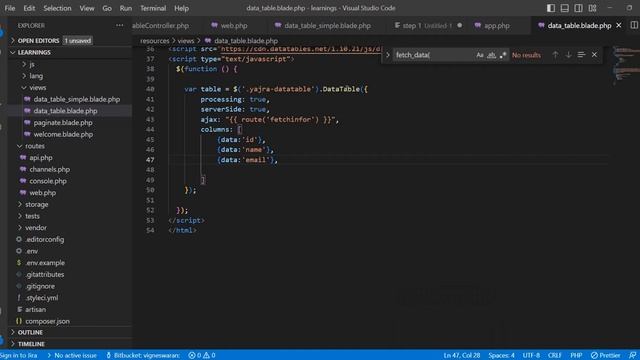
Task: Open composer.json file
Action: coord(47,321)
